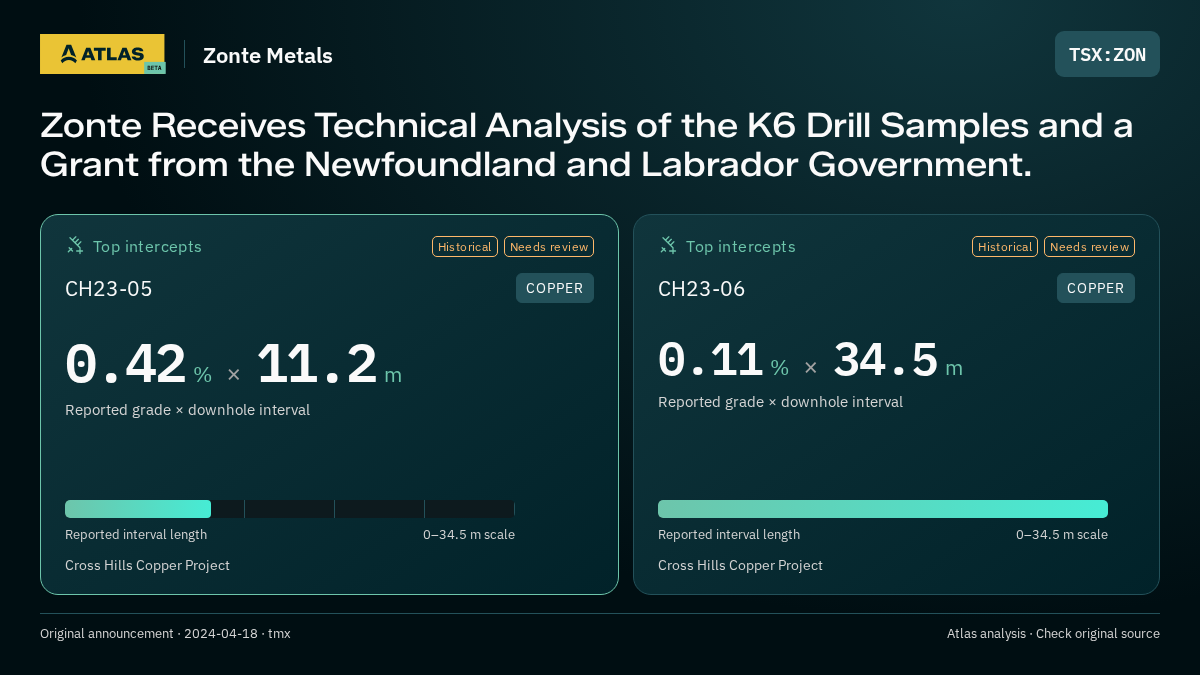
Task: Click Top intercepts label in CH23-06 card
Action: (x=740, y=246)
